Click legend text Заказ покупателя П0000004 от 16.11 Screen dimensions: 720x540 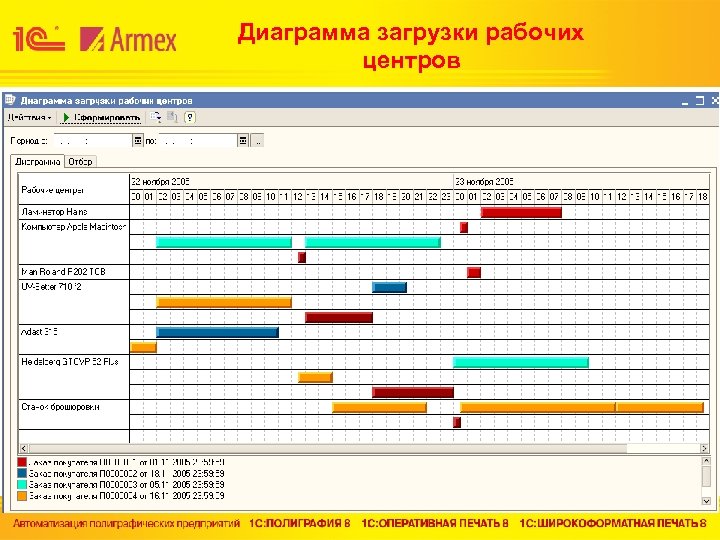click(x=127, y=496)
